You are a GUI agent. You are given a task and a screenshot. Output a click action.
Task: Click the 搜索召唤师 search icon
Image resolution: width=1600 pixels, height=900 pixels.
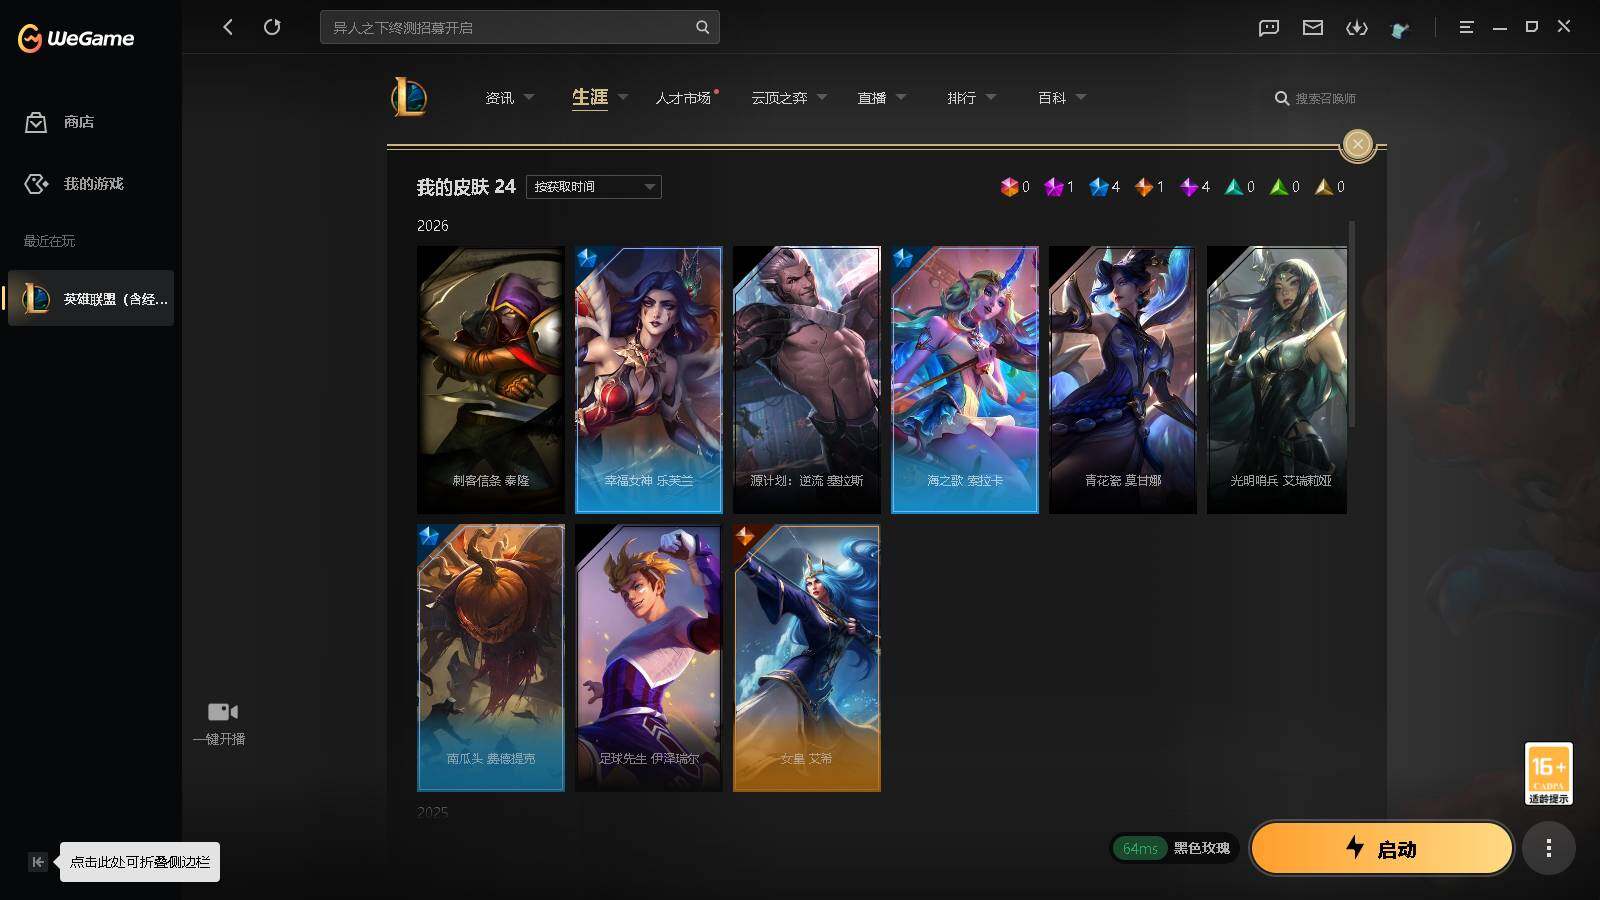(1282, 98)
